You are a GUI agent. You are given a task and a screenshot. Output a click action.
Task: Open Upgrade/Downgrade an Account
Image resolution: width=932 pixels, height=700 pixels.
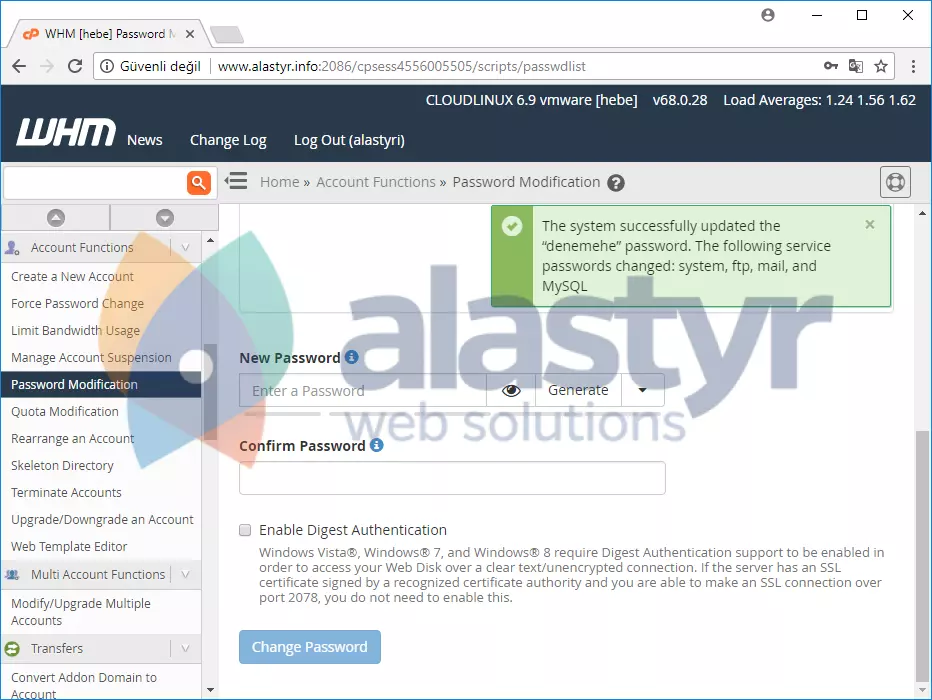click(102, 519)
